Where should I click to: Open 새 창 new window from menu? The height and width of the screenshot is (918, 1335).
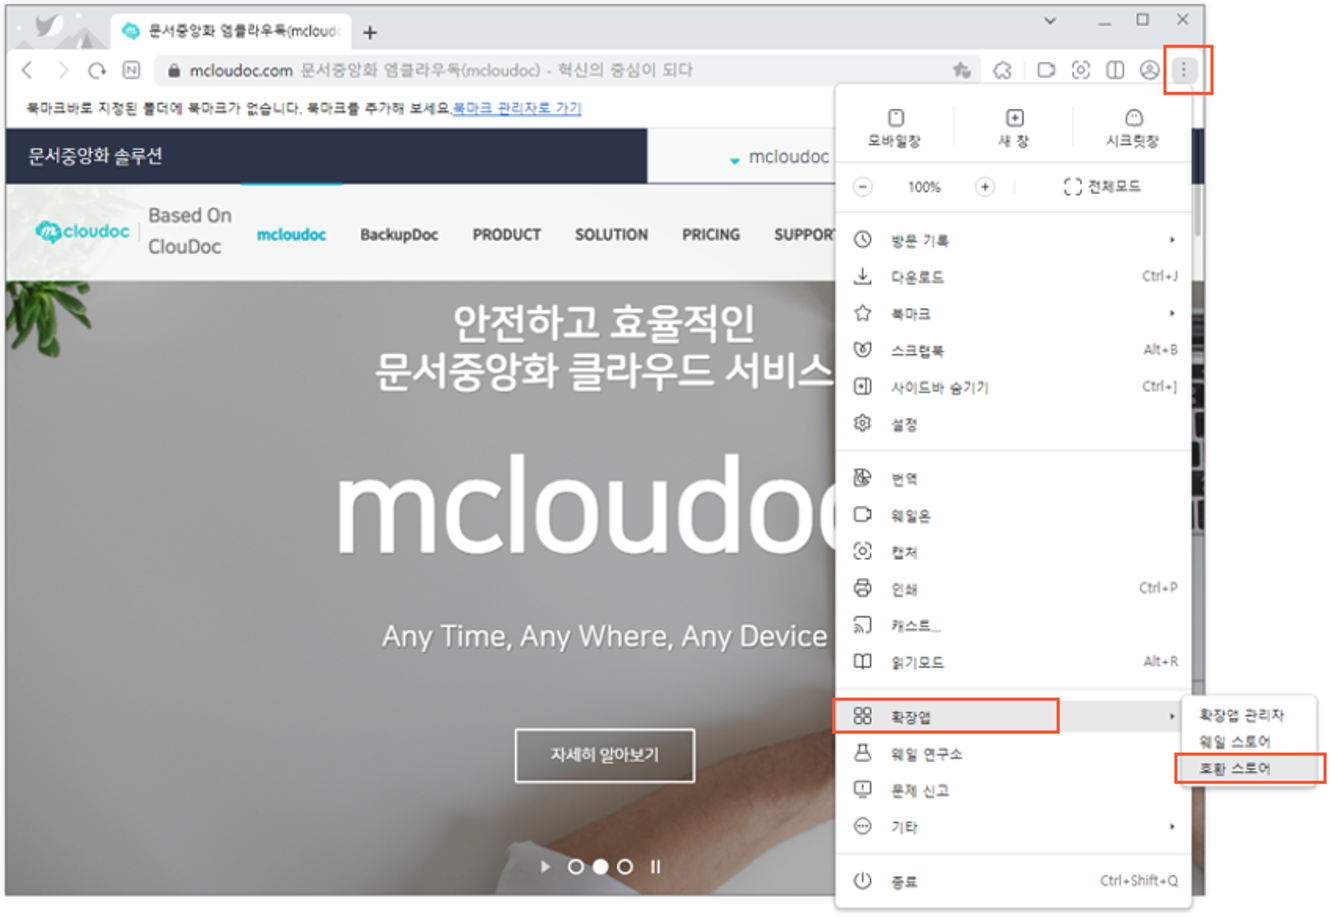[1014, 129]
